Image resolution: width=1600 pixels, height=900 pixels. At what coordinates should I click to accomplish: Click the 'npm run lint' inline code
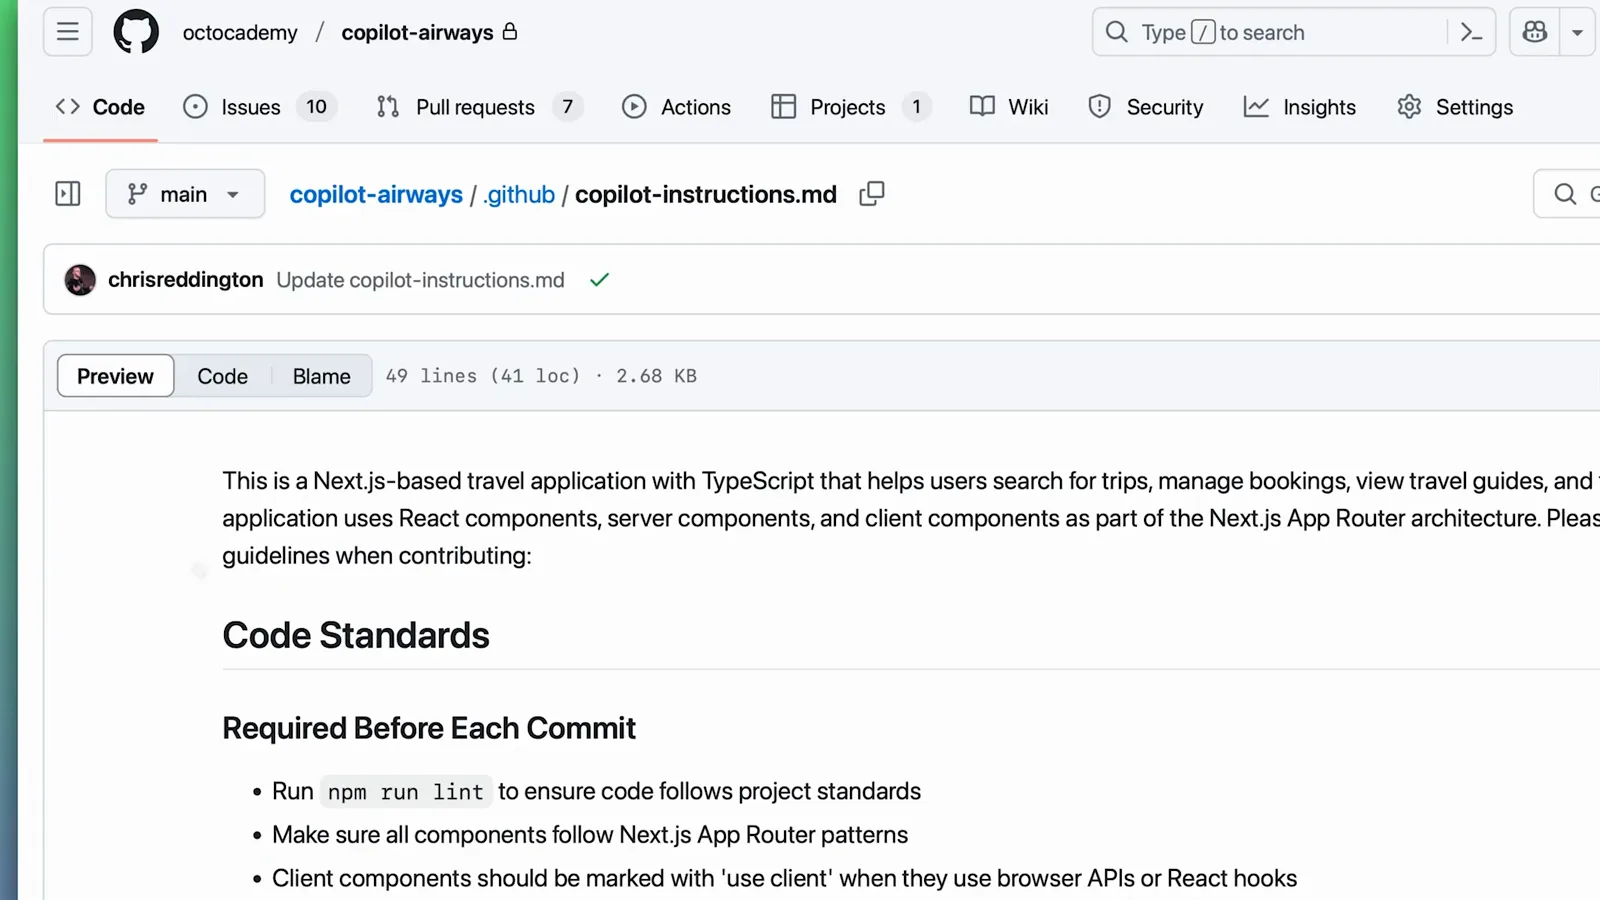406,792
